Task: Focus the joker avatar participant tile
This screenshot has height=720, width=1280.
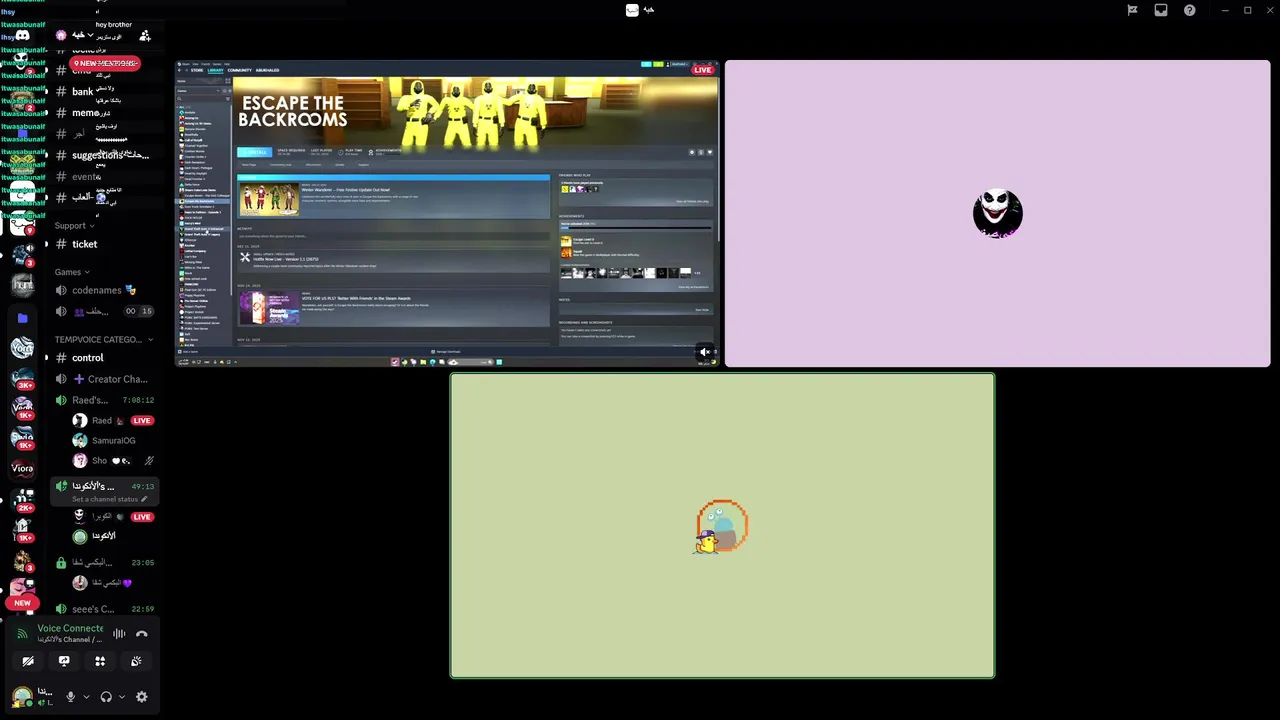Action: (x=997, y=214)
